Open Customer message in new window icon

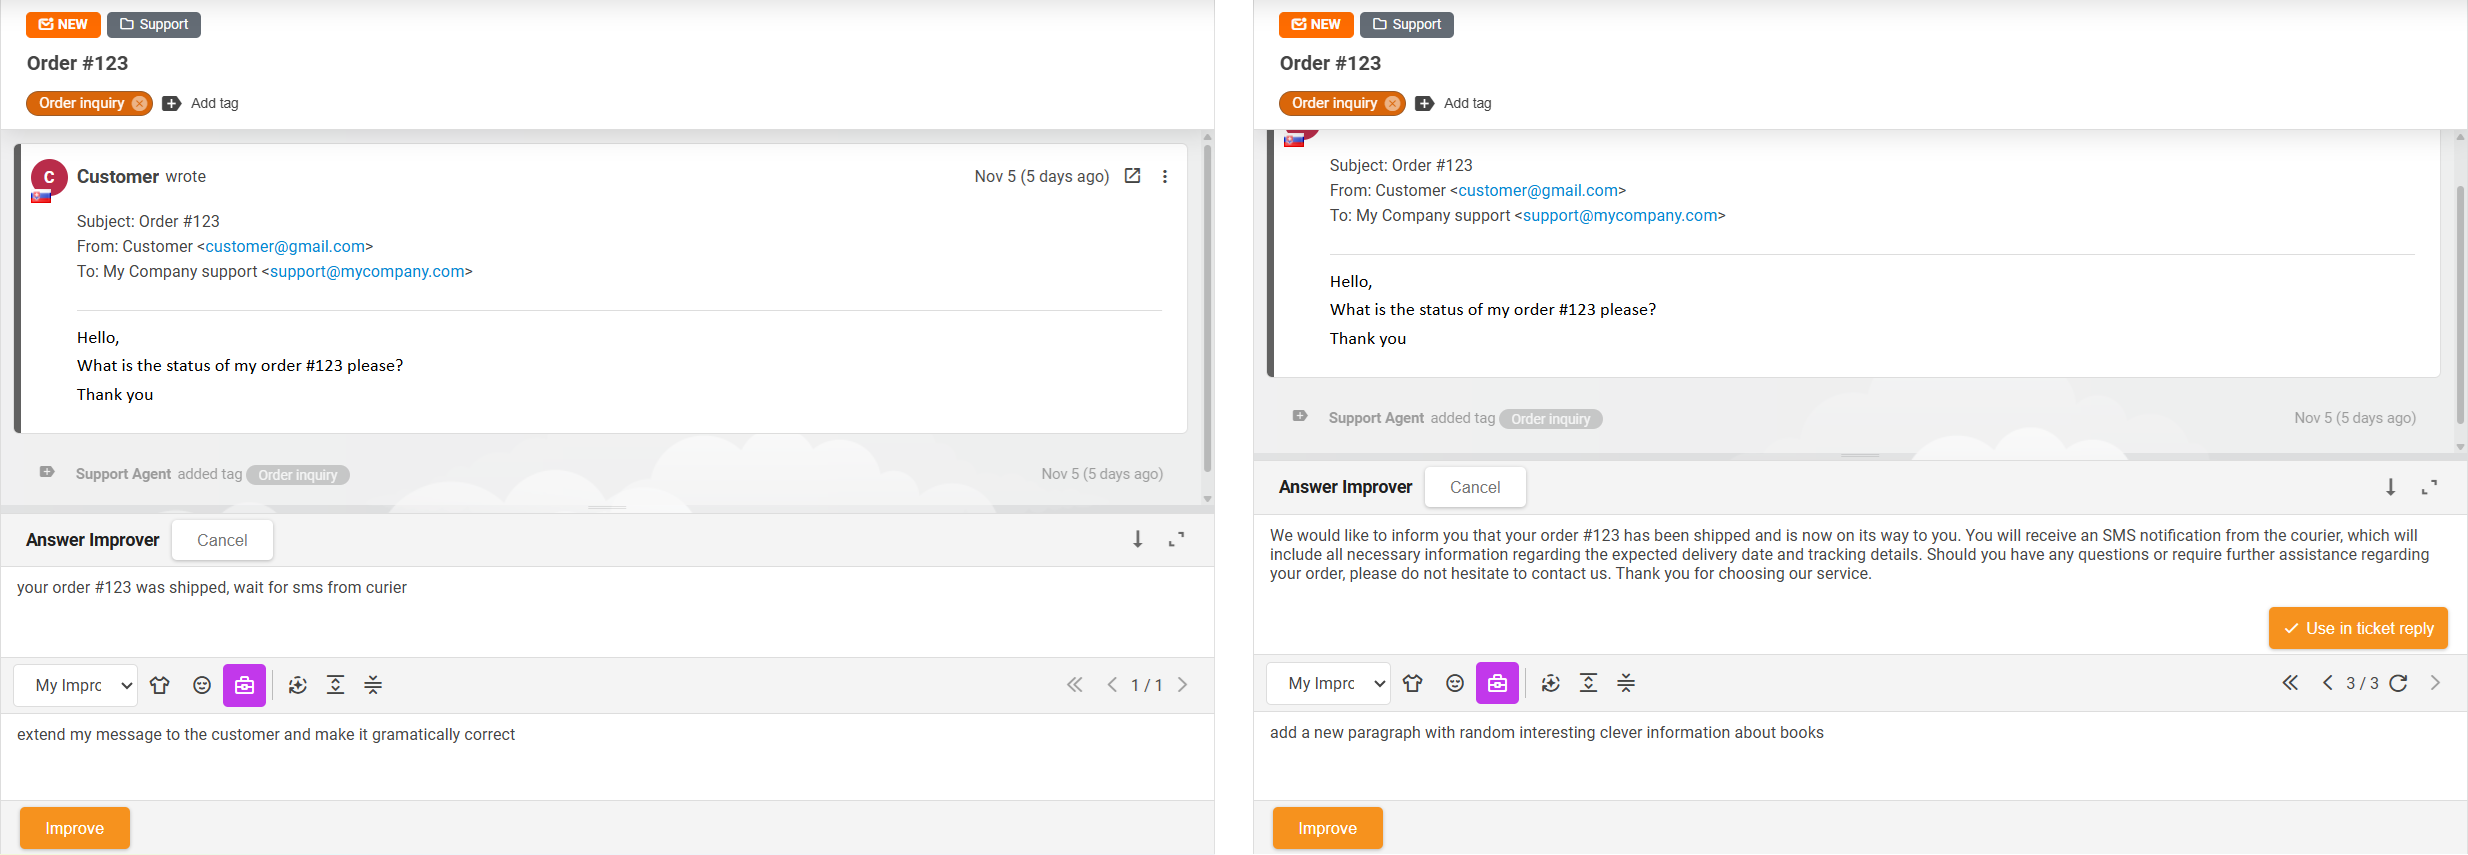pos(1132,176)
